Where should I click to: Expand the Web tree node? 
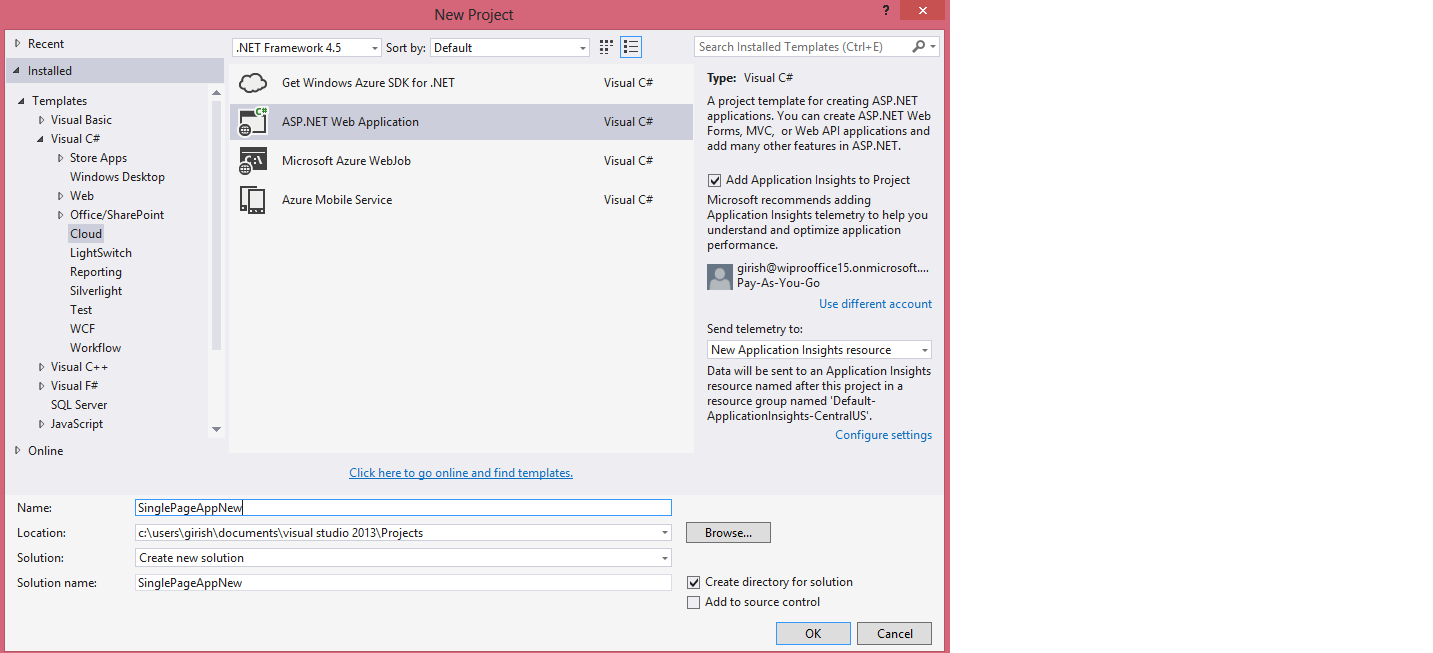(60, 196)
